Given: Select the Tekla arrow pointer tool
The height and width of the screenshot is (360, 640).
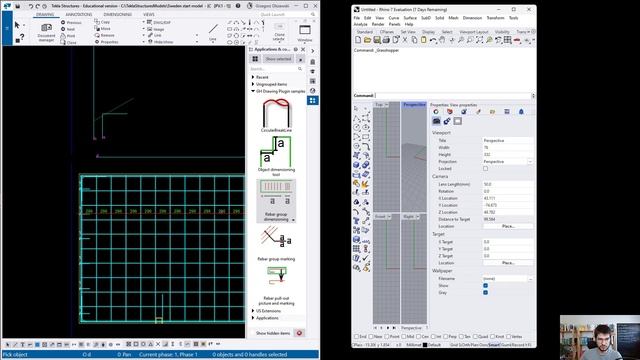Looking at the screenshot, I should (17, 25).
